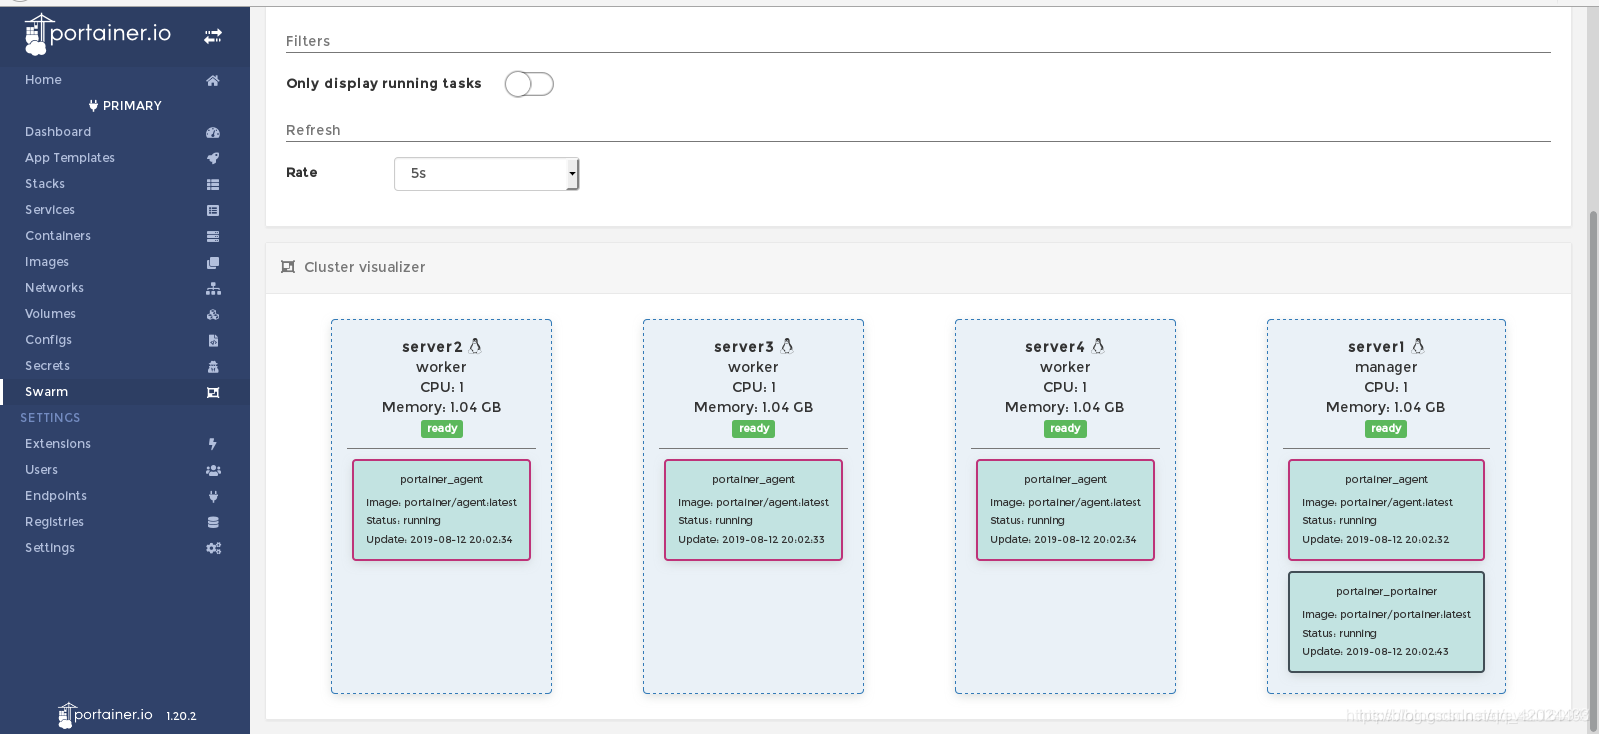
Task: Click portainer_agent task card on server1
Action: pyautogui.click(x=1386, y=510)
